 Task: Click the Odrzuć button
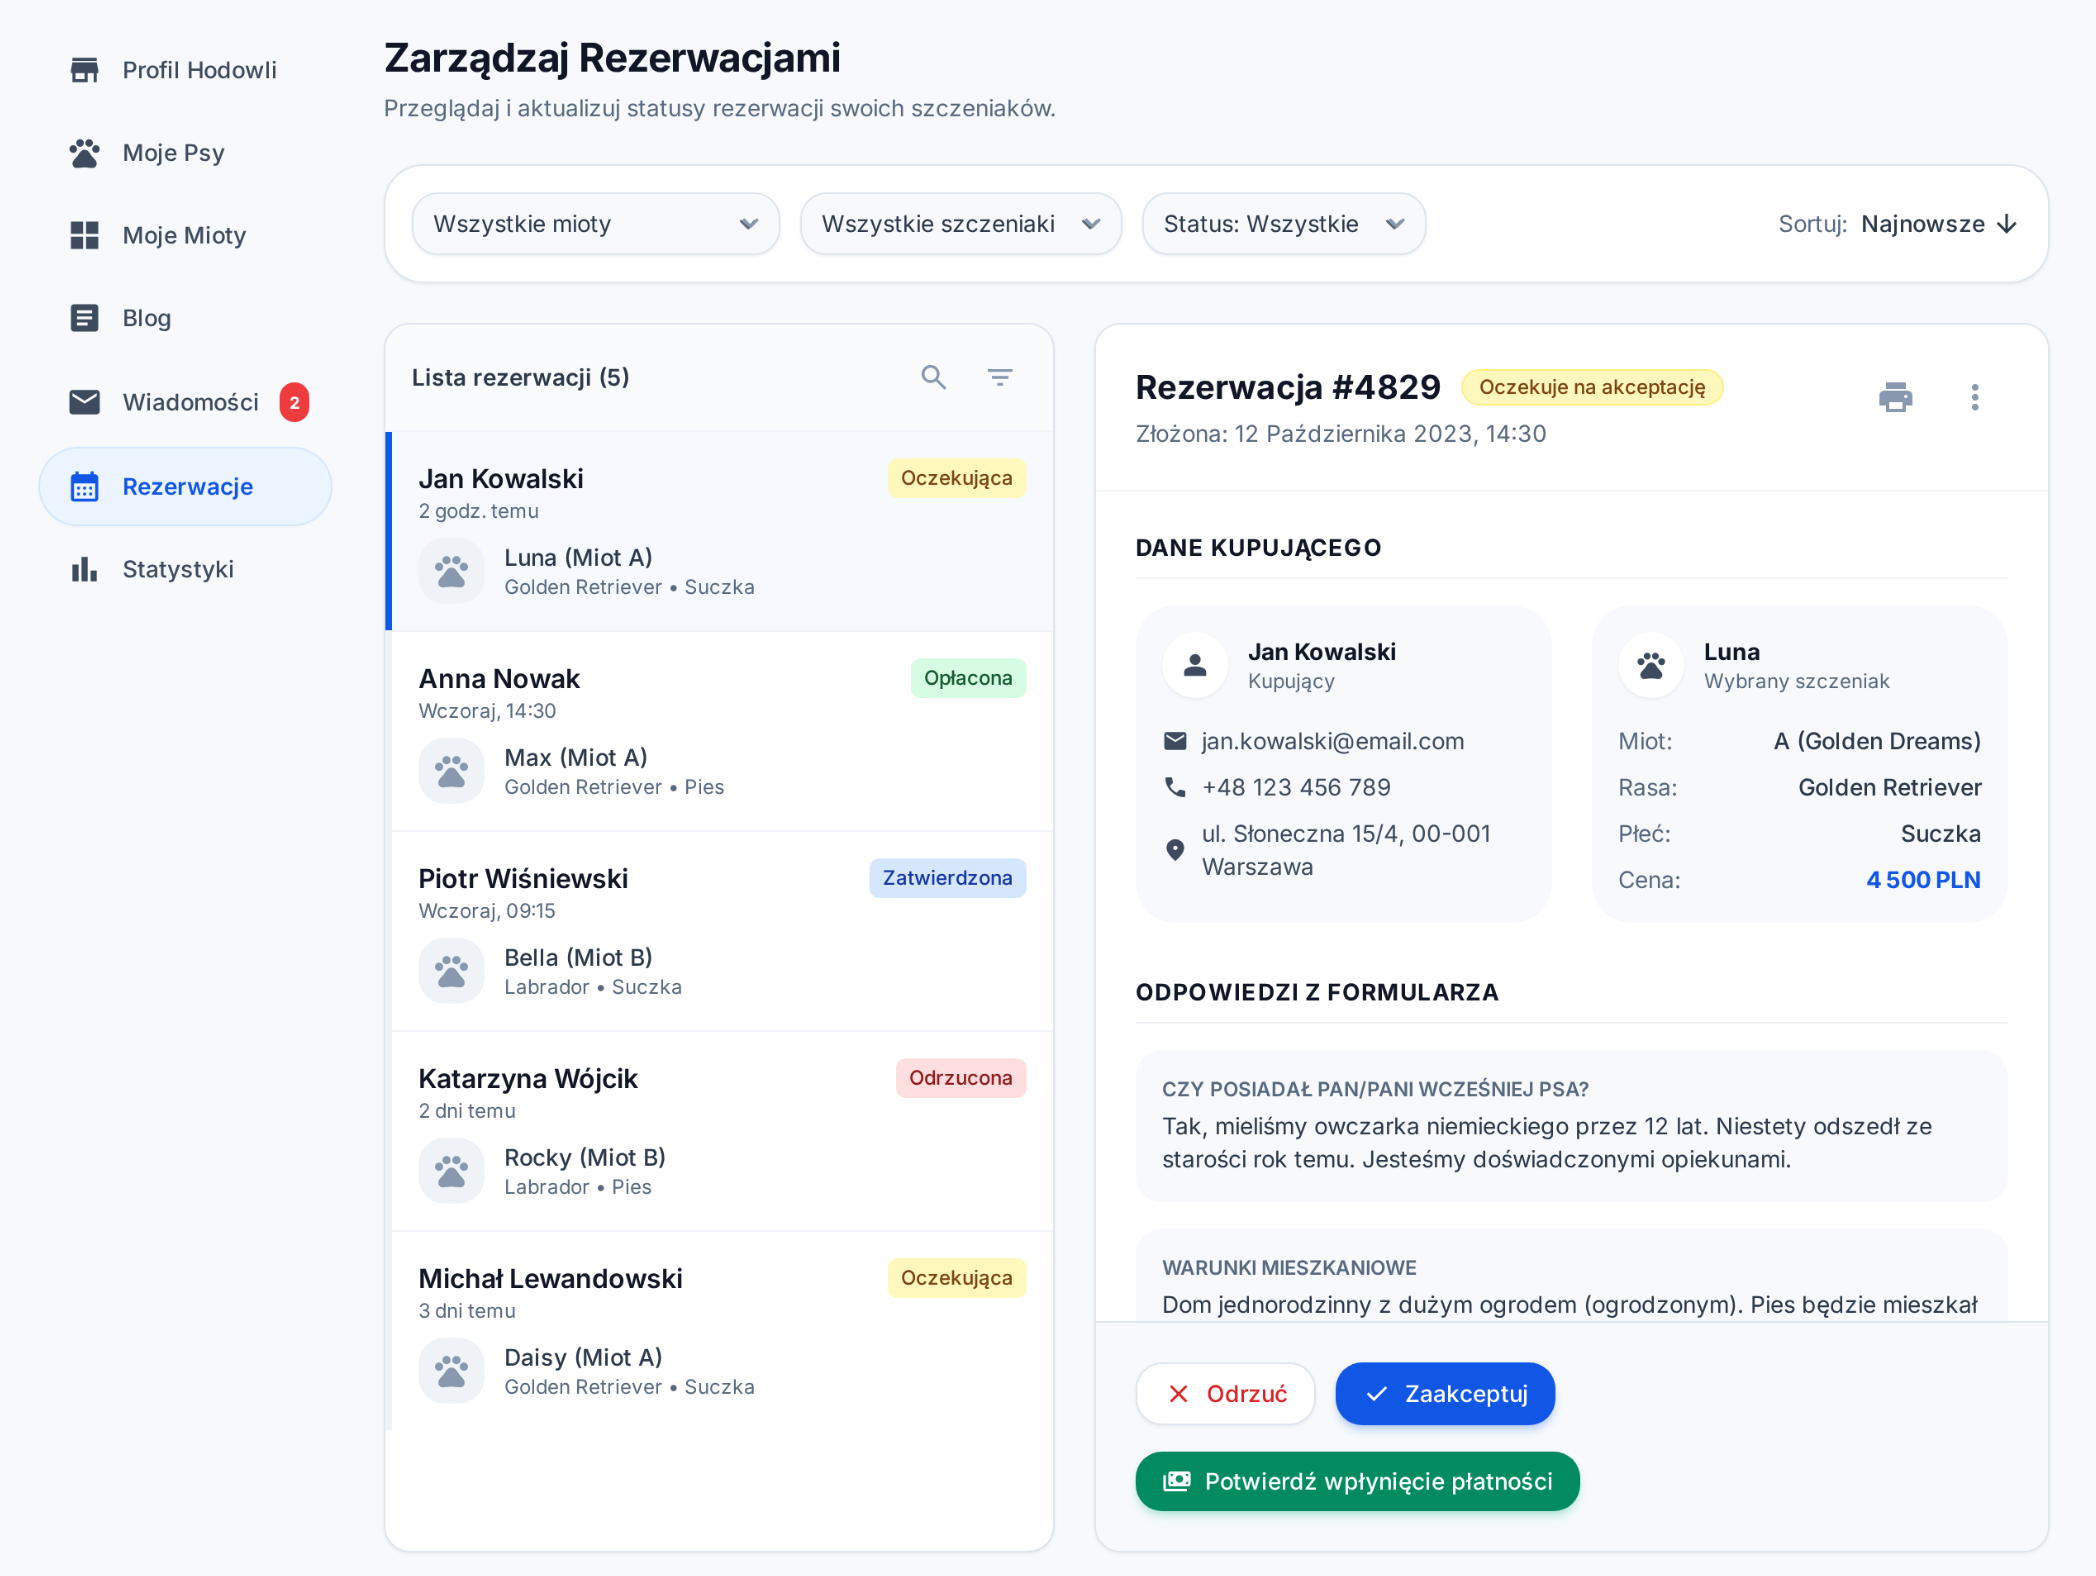tap(1225, 1393)
